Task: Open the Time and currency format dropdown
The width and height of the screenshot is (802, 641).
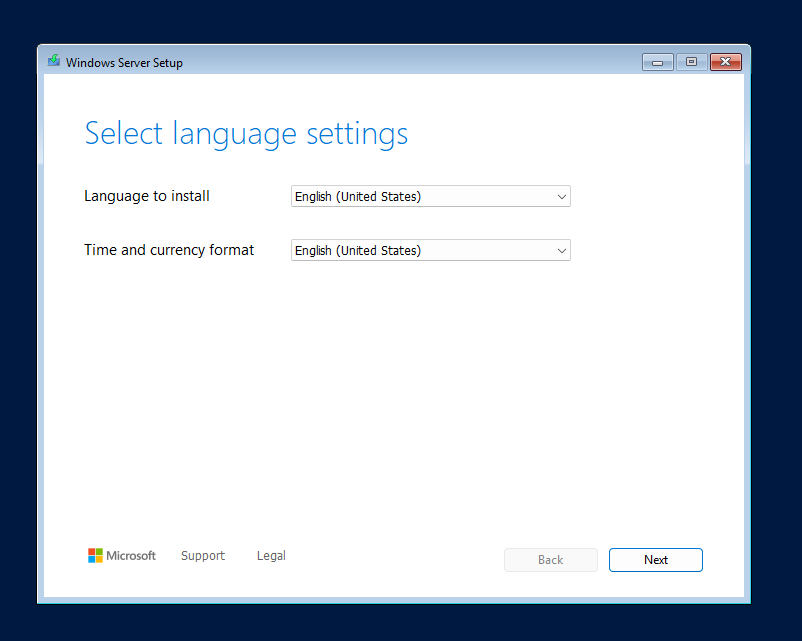Action: coord(431,250)
